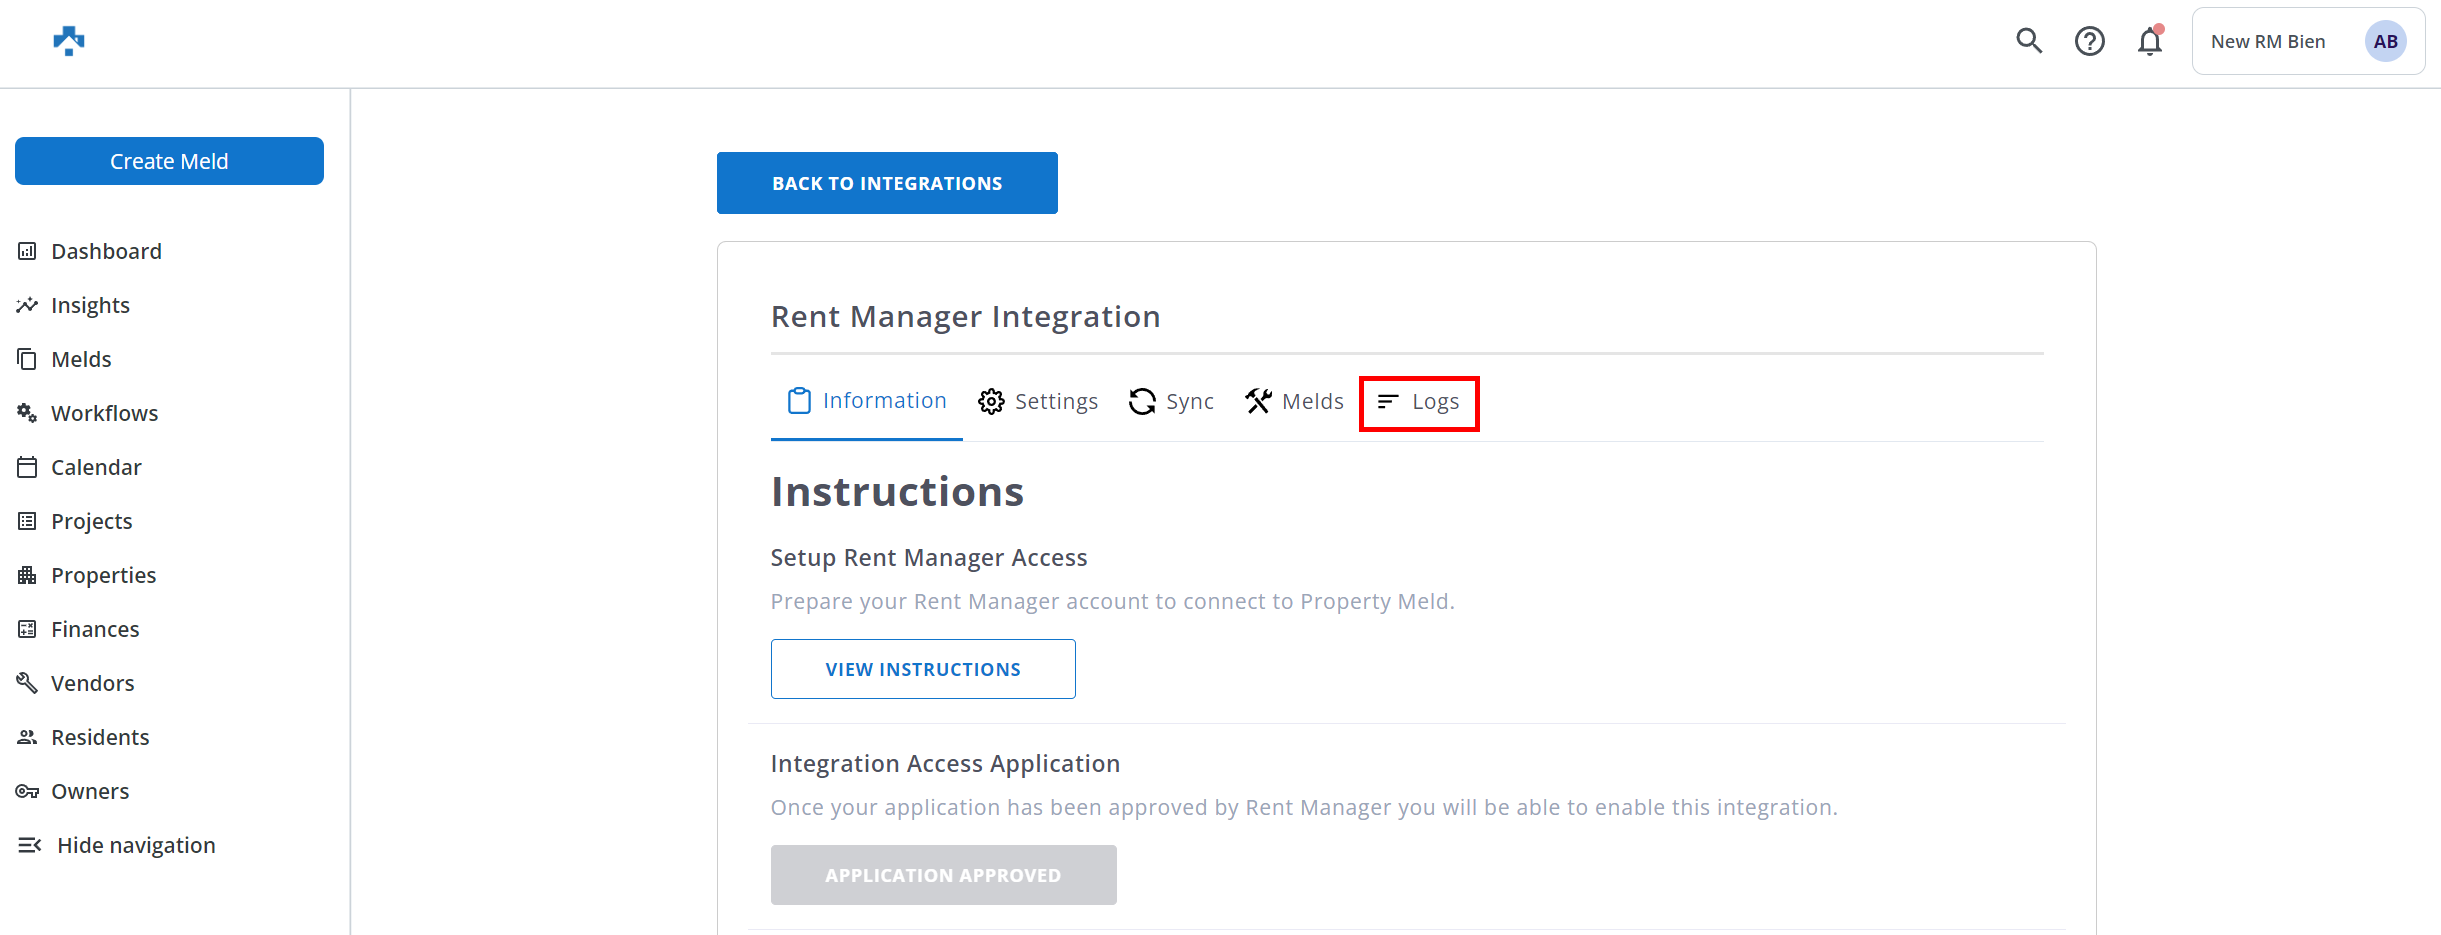2441x935 pixels.
Task: Switch to the Sync tab
Action: click(1171, 401)
